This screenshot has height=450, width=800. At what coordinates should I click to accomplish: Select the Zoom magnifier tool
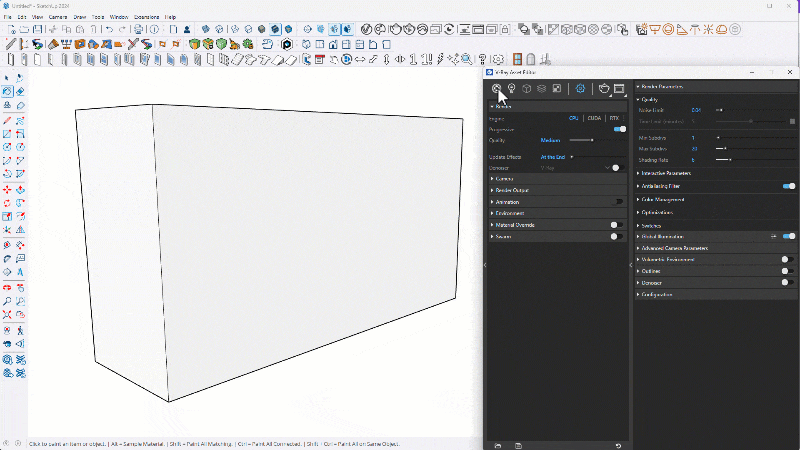tap(7, 302)
